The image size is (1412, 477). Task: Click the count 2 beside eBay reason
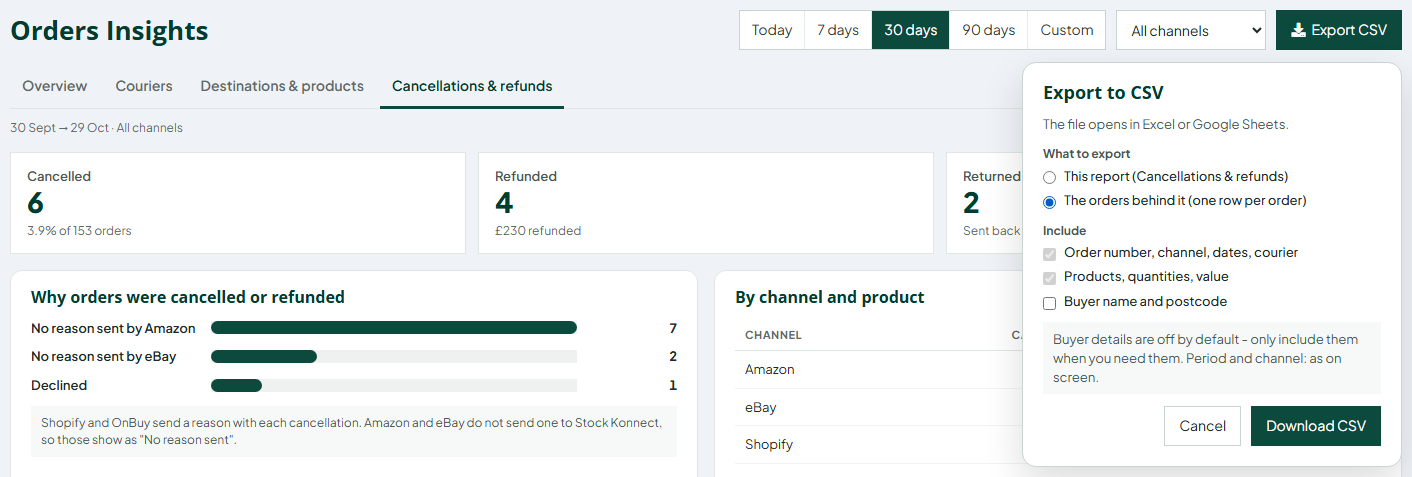[x=673, y=357]
